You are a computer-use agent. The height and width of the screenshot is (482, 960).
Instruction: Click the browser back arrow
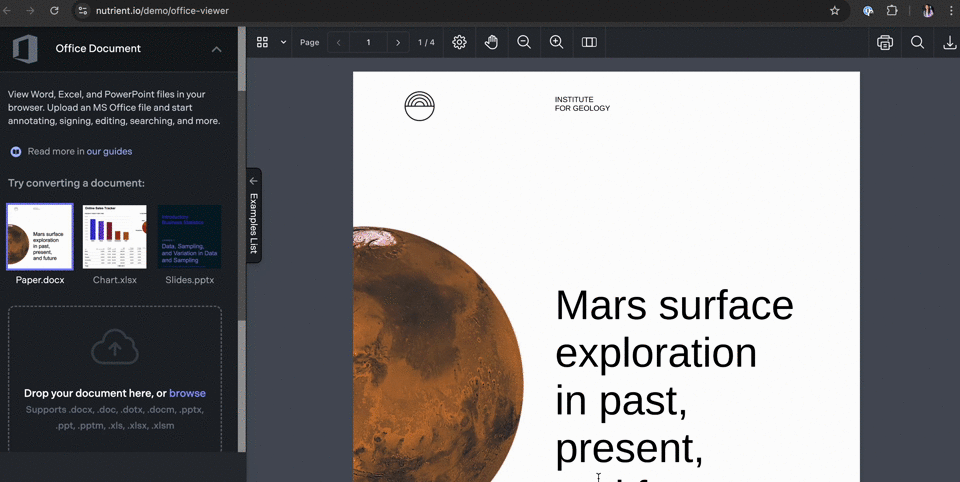pyautogui.click(x=8, y=10)
